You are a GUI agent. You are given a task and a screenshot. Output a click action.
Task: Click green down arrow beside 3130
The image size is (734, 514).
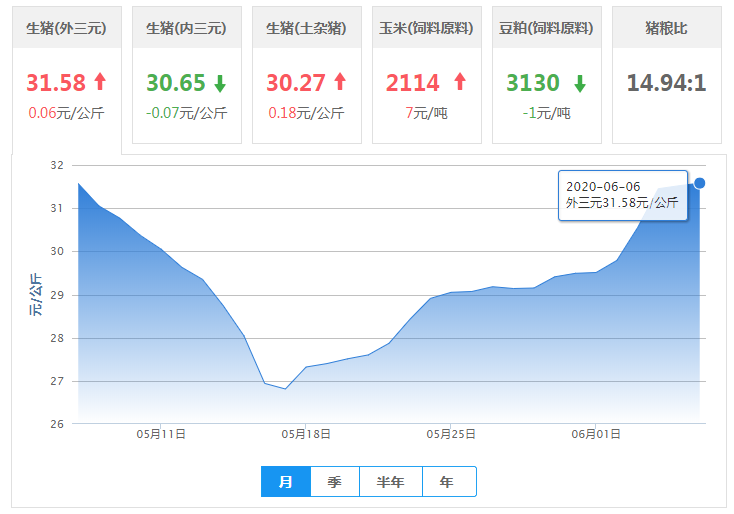pos(580,82)
